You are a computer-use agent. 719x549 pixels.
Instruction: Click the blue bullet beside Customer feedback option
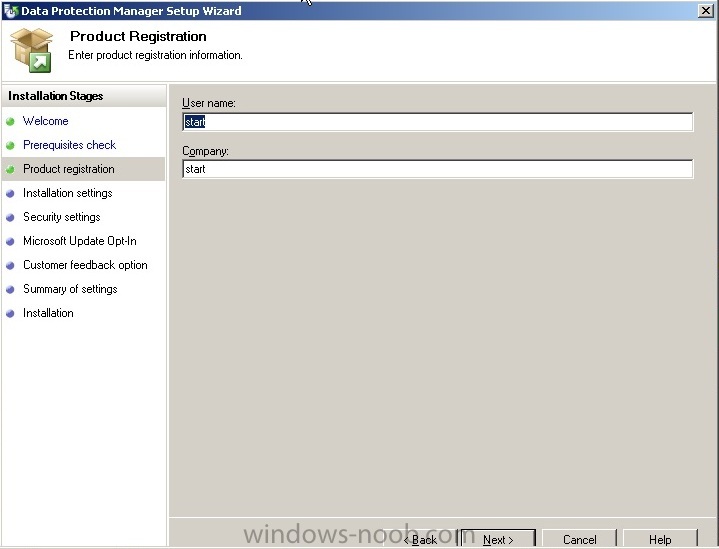10,266
